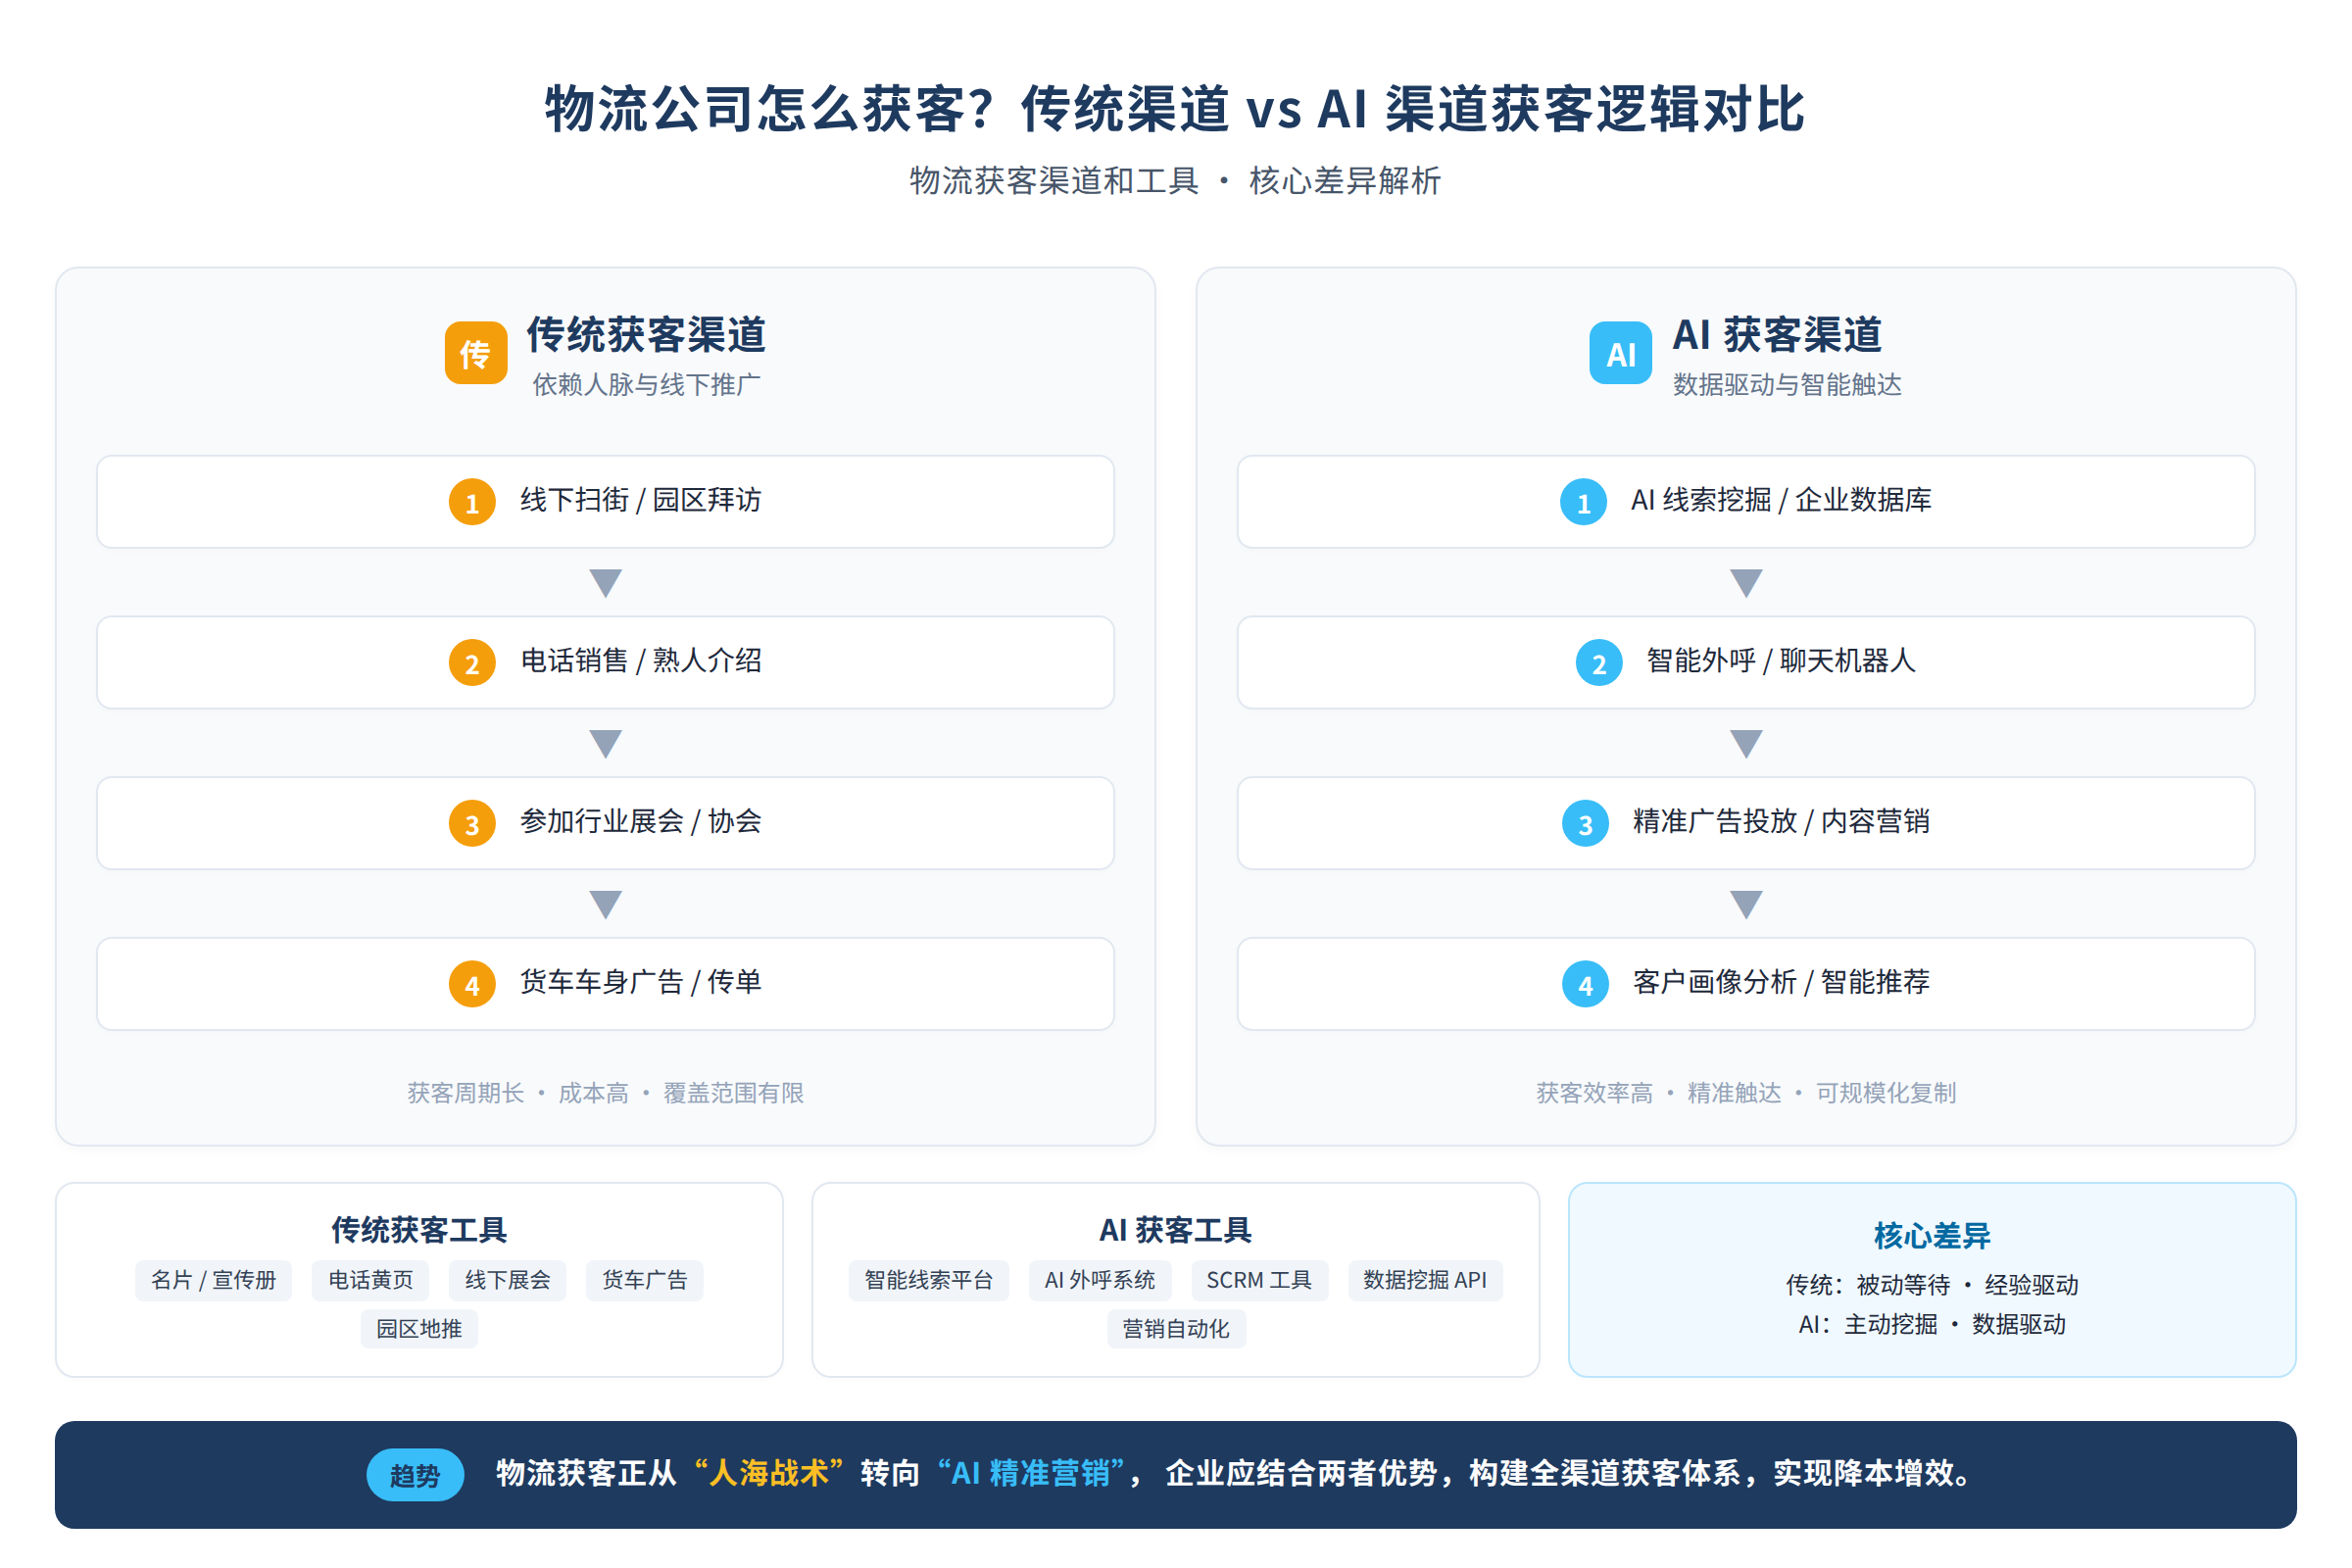The height and width of the screenshot is (1568, 2352).
Task: Click the AI 获客工具 heading
Action: coord(1176,1230)
